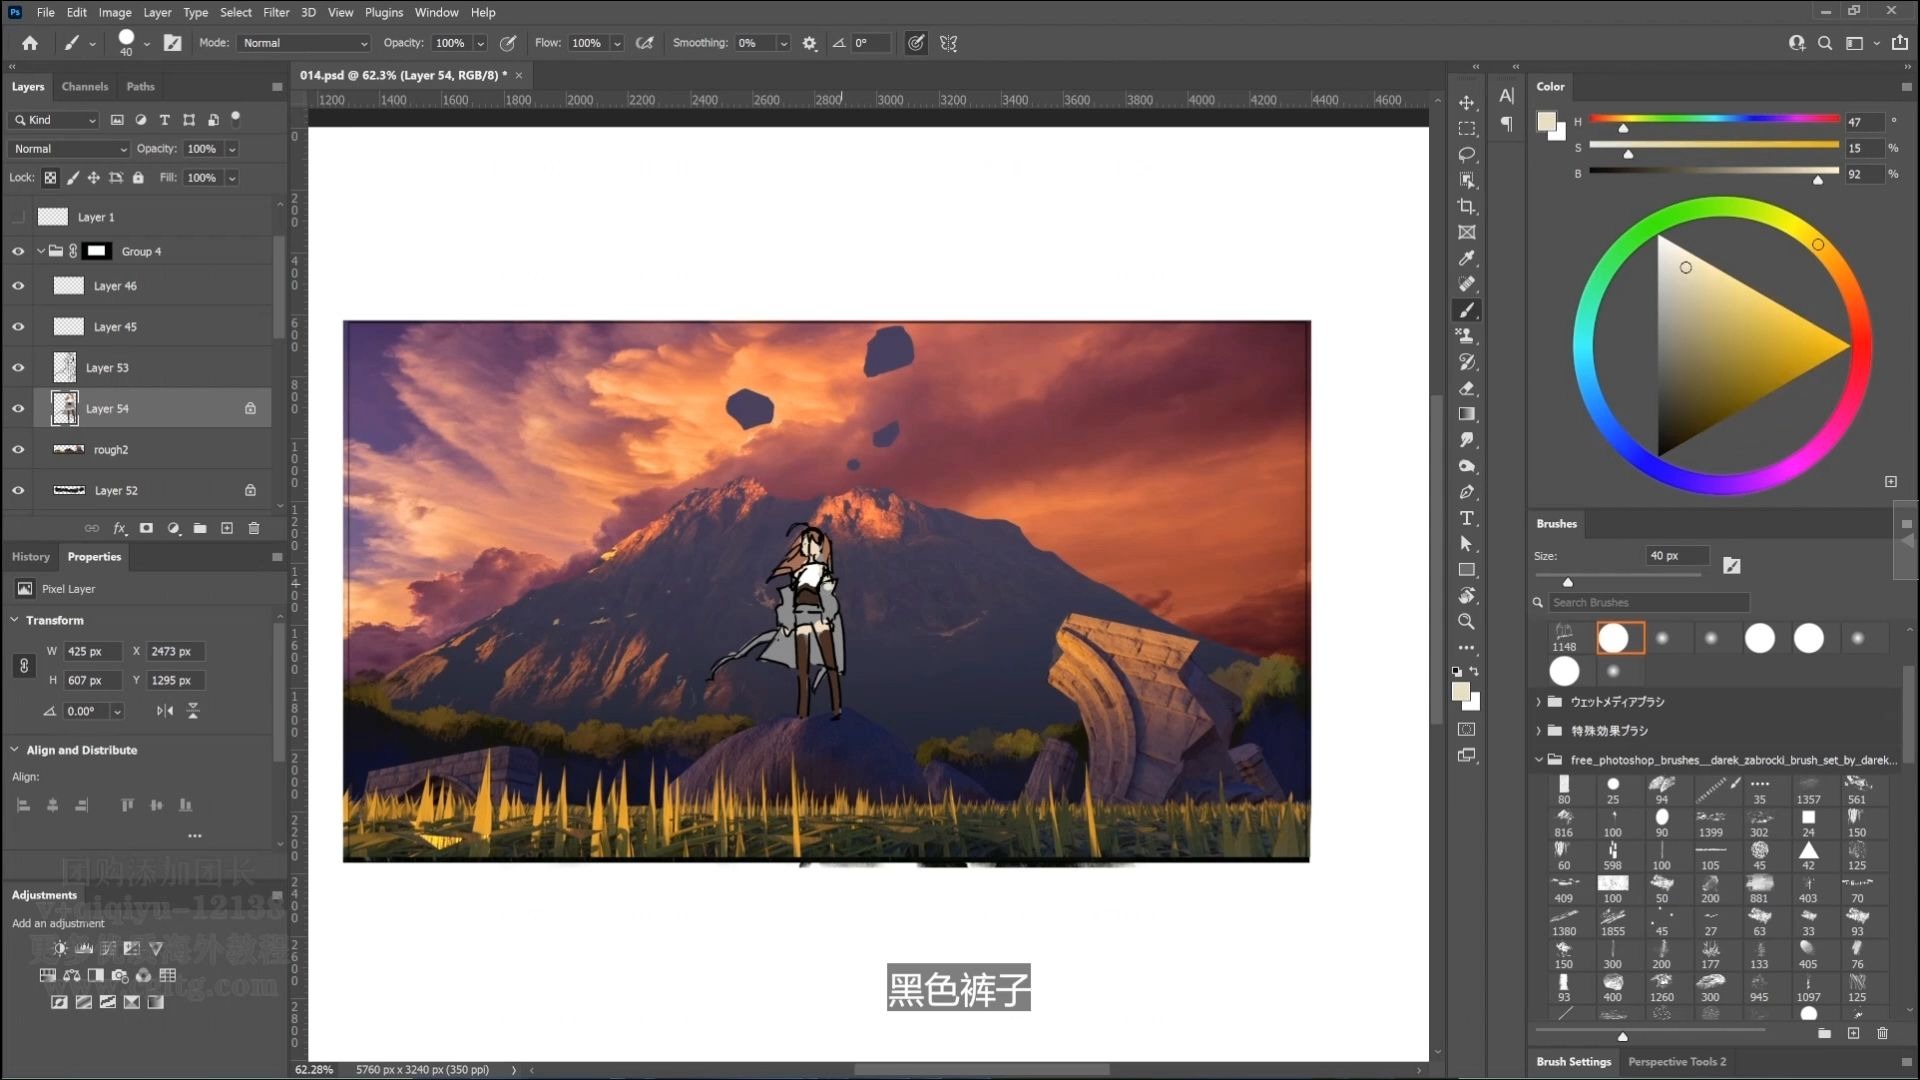Hide rough2 layer visibility eye
This screenshot has width=1920, height=1080.
tap(18, 450)
